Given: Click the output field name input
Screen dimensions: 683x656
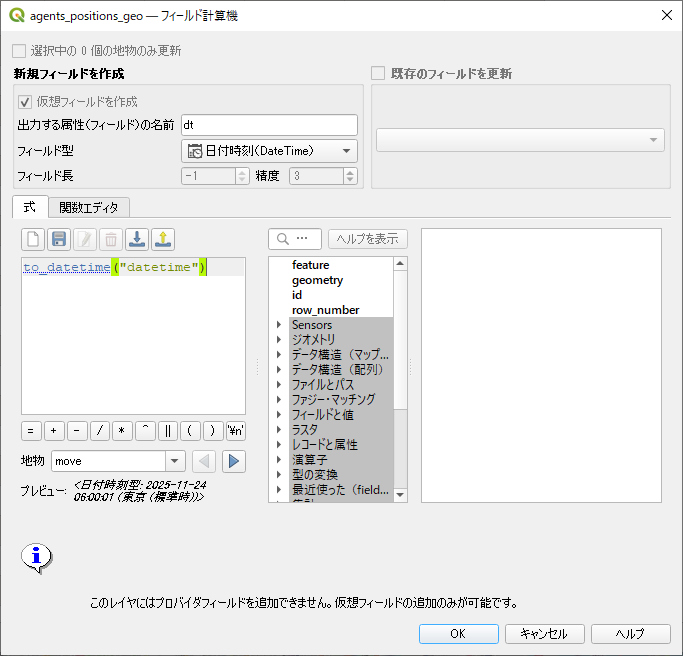Looking at the screenshot, I should pyautogui.click(x=268, y=125).
